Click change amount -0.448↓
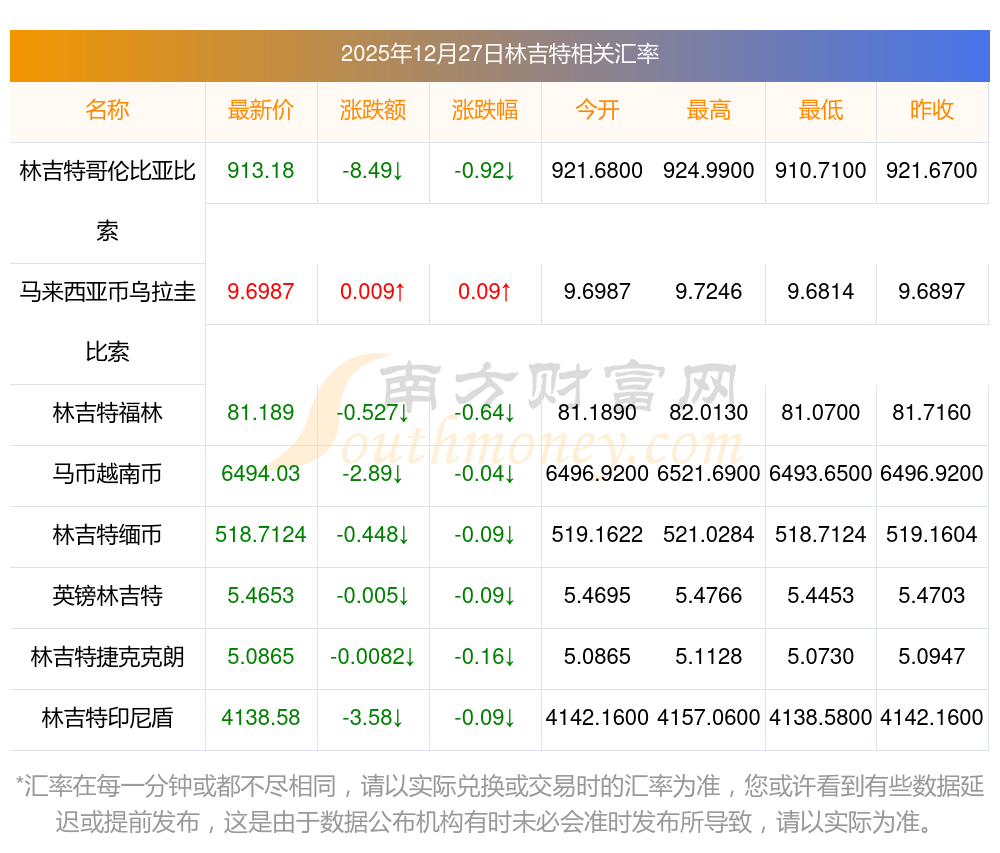The width and height of the screenshot is (1000, 853). pyautogui.click(x=372, y=534)
